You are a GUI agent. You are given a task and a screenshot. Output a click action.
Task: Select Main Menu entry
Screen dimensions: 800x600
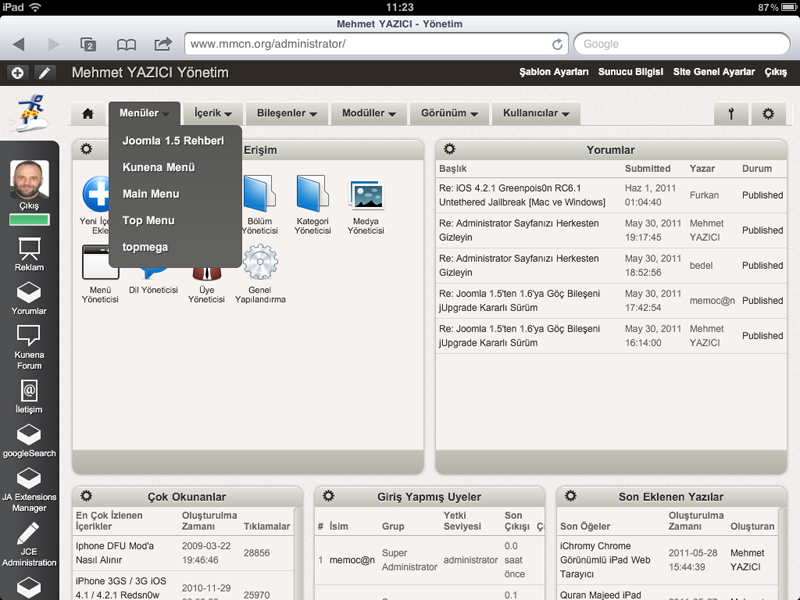click(x=151, y=194)
